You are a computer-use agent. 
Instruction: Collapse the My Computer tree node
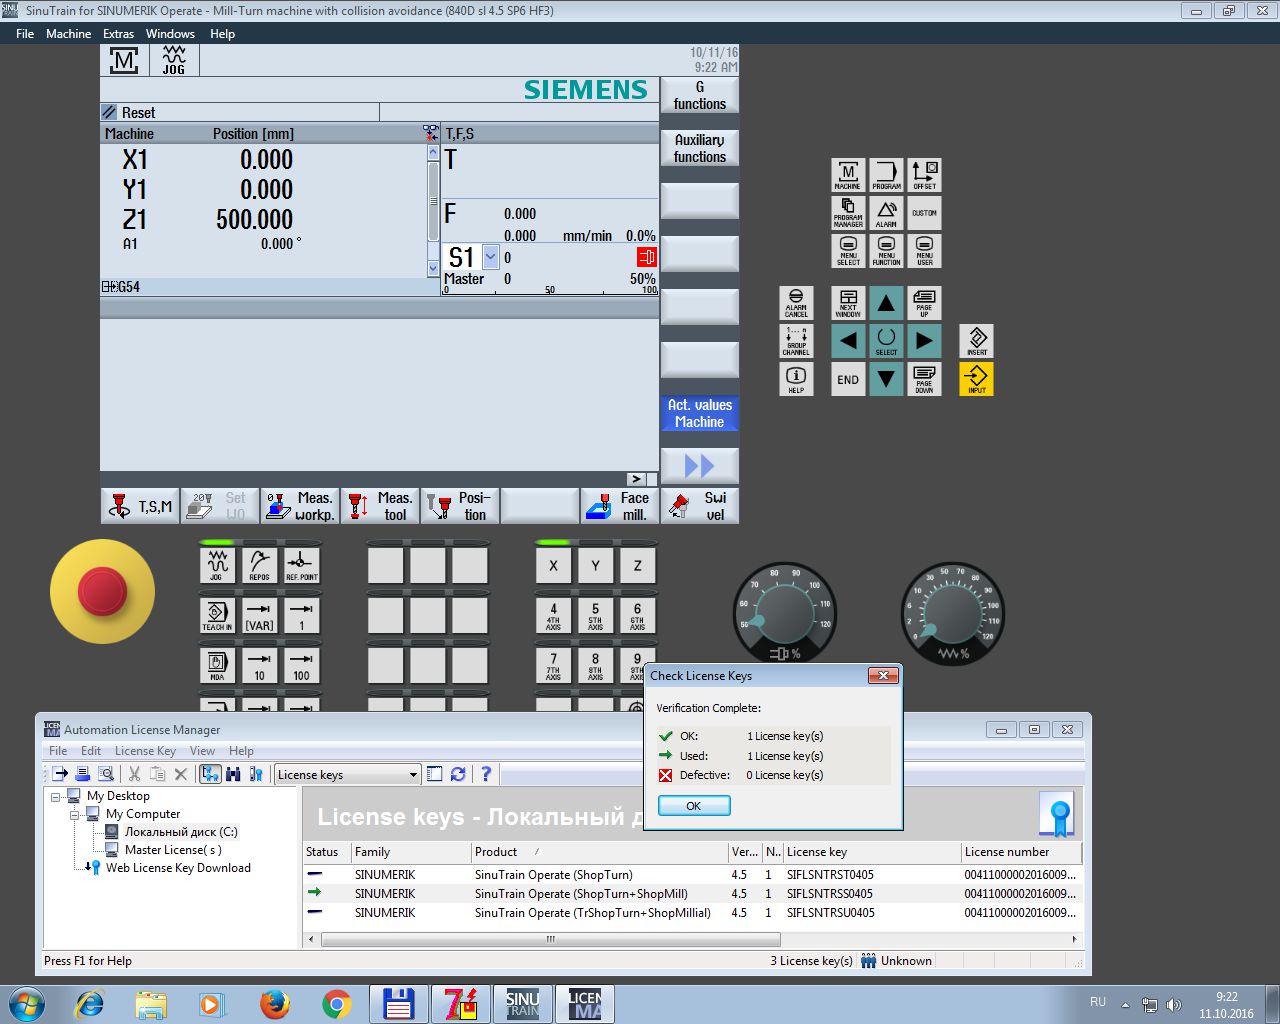[x=74, y=814]
